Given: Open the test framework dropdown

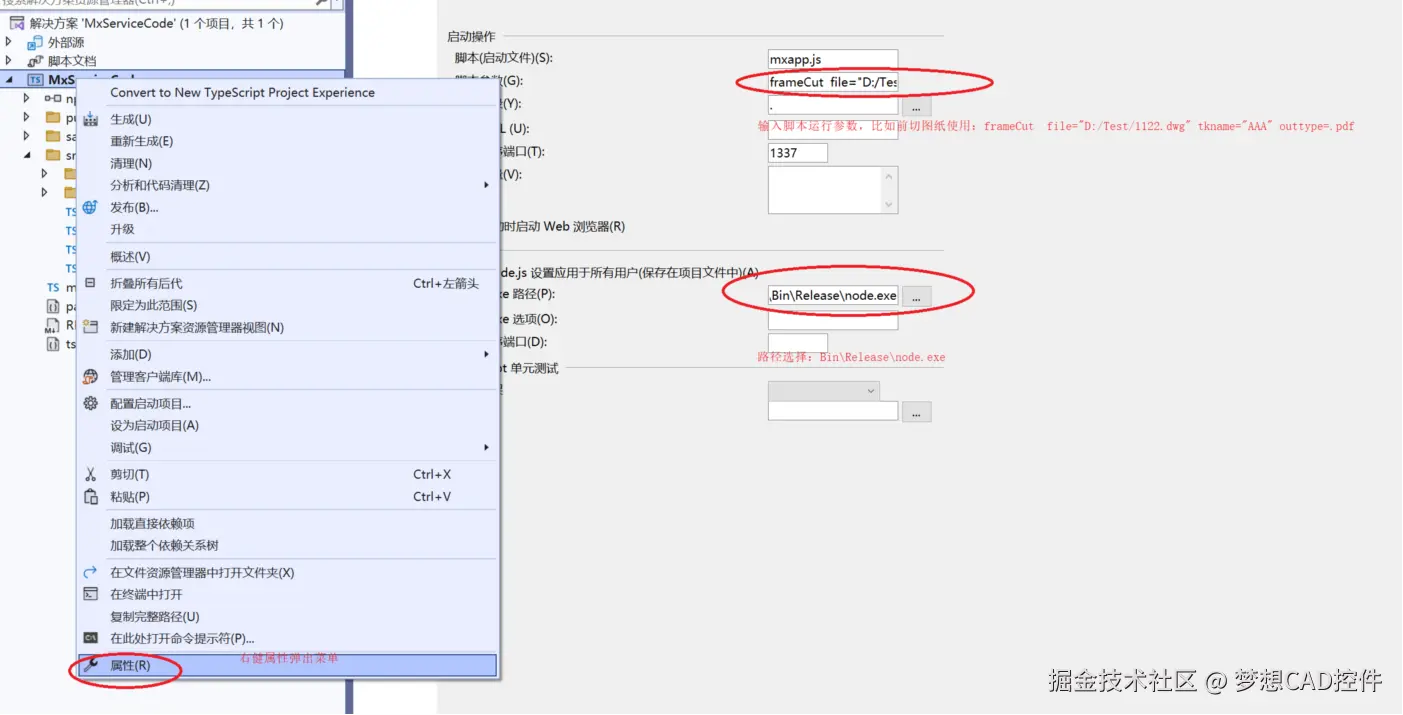Looking at the screenshot, I should coord(824,391).
